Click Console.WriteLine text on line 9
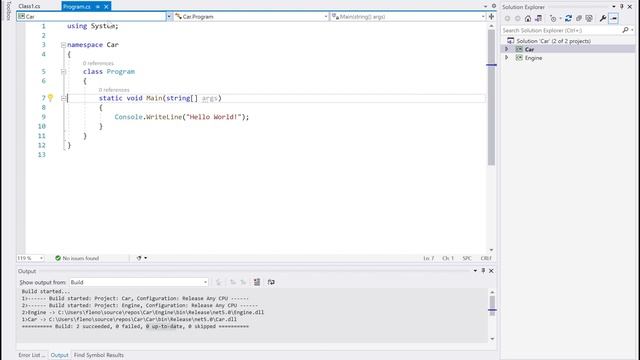Screen dimensions: 640x360 [148, 117]
